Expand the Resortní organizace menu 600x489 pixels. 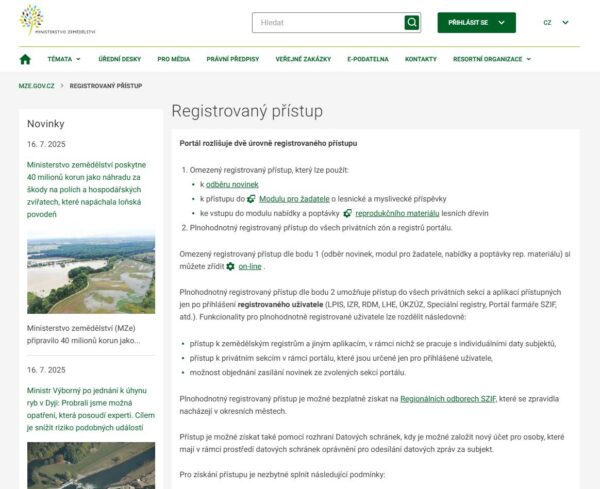click(492, 59)
